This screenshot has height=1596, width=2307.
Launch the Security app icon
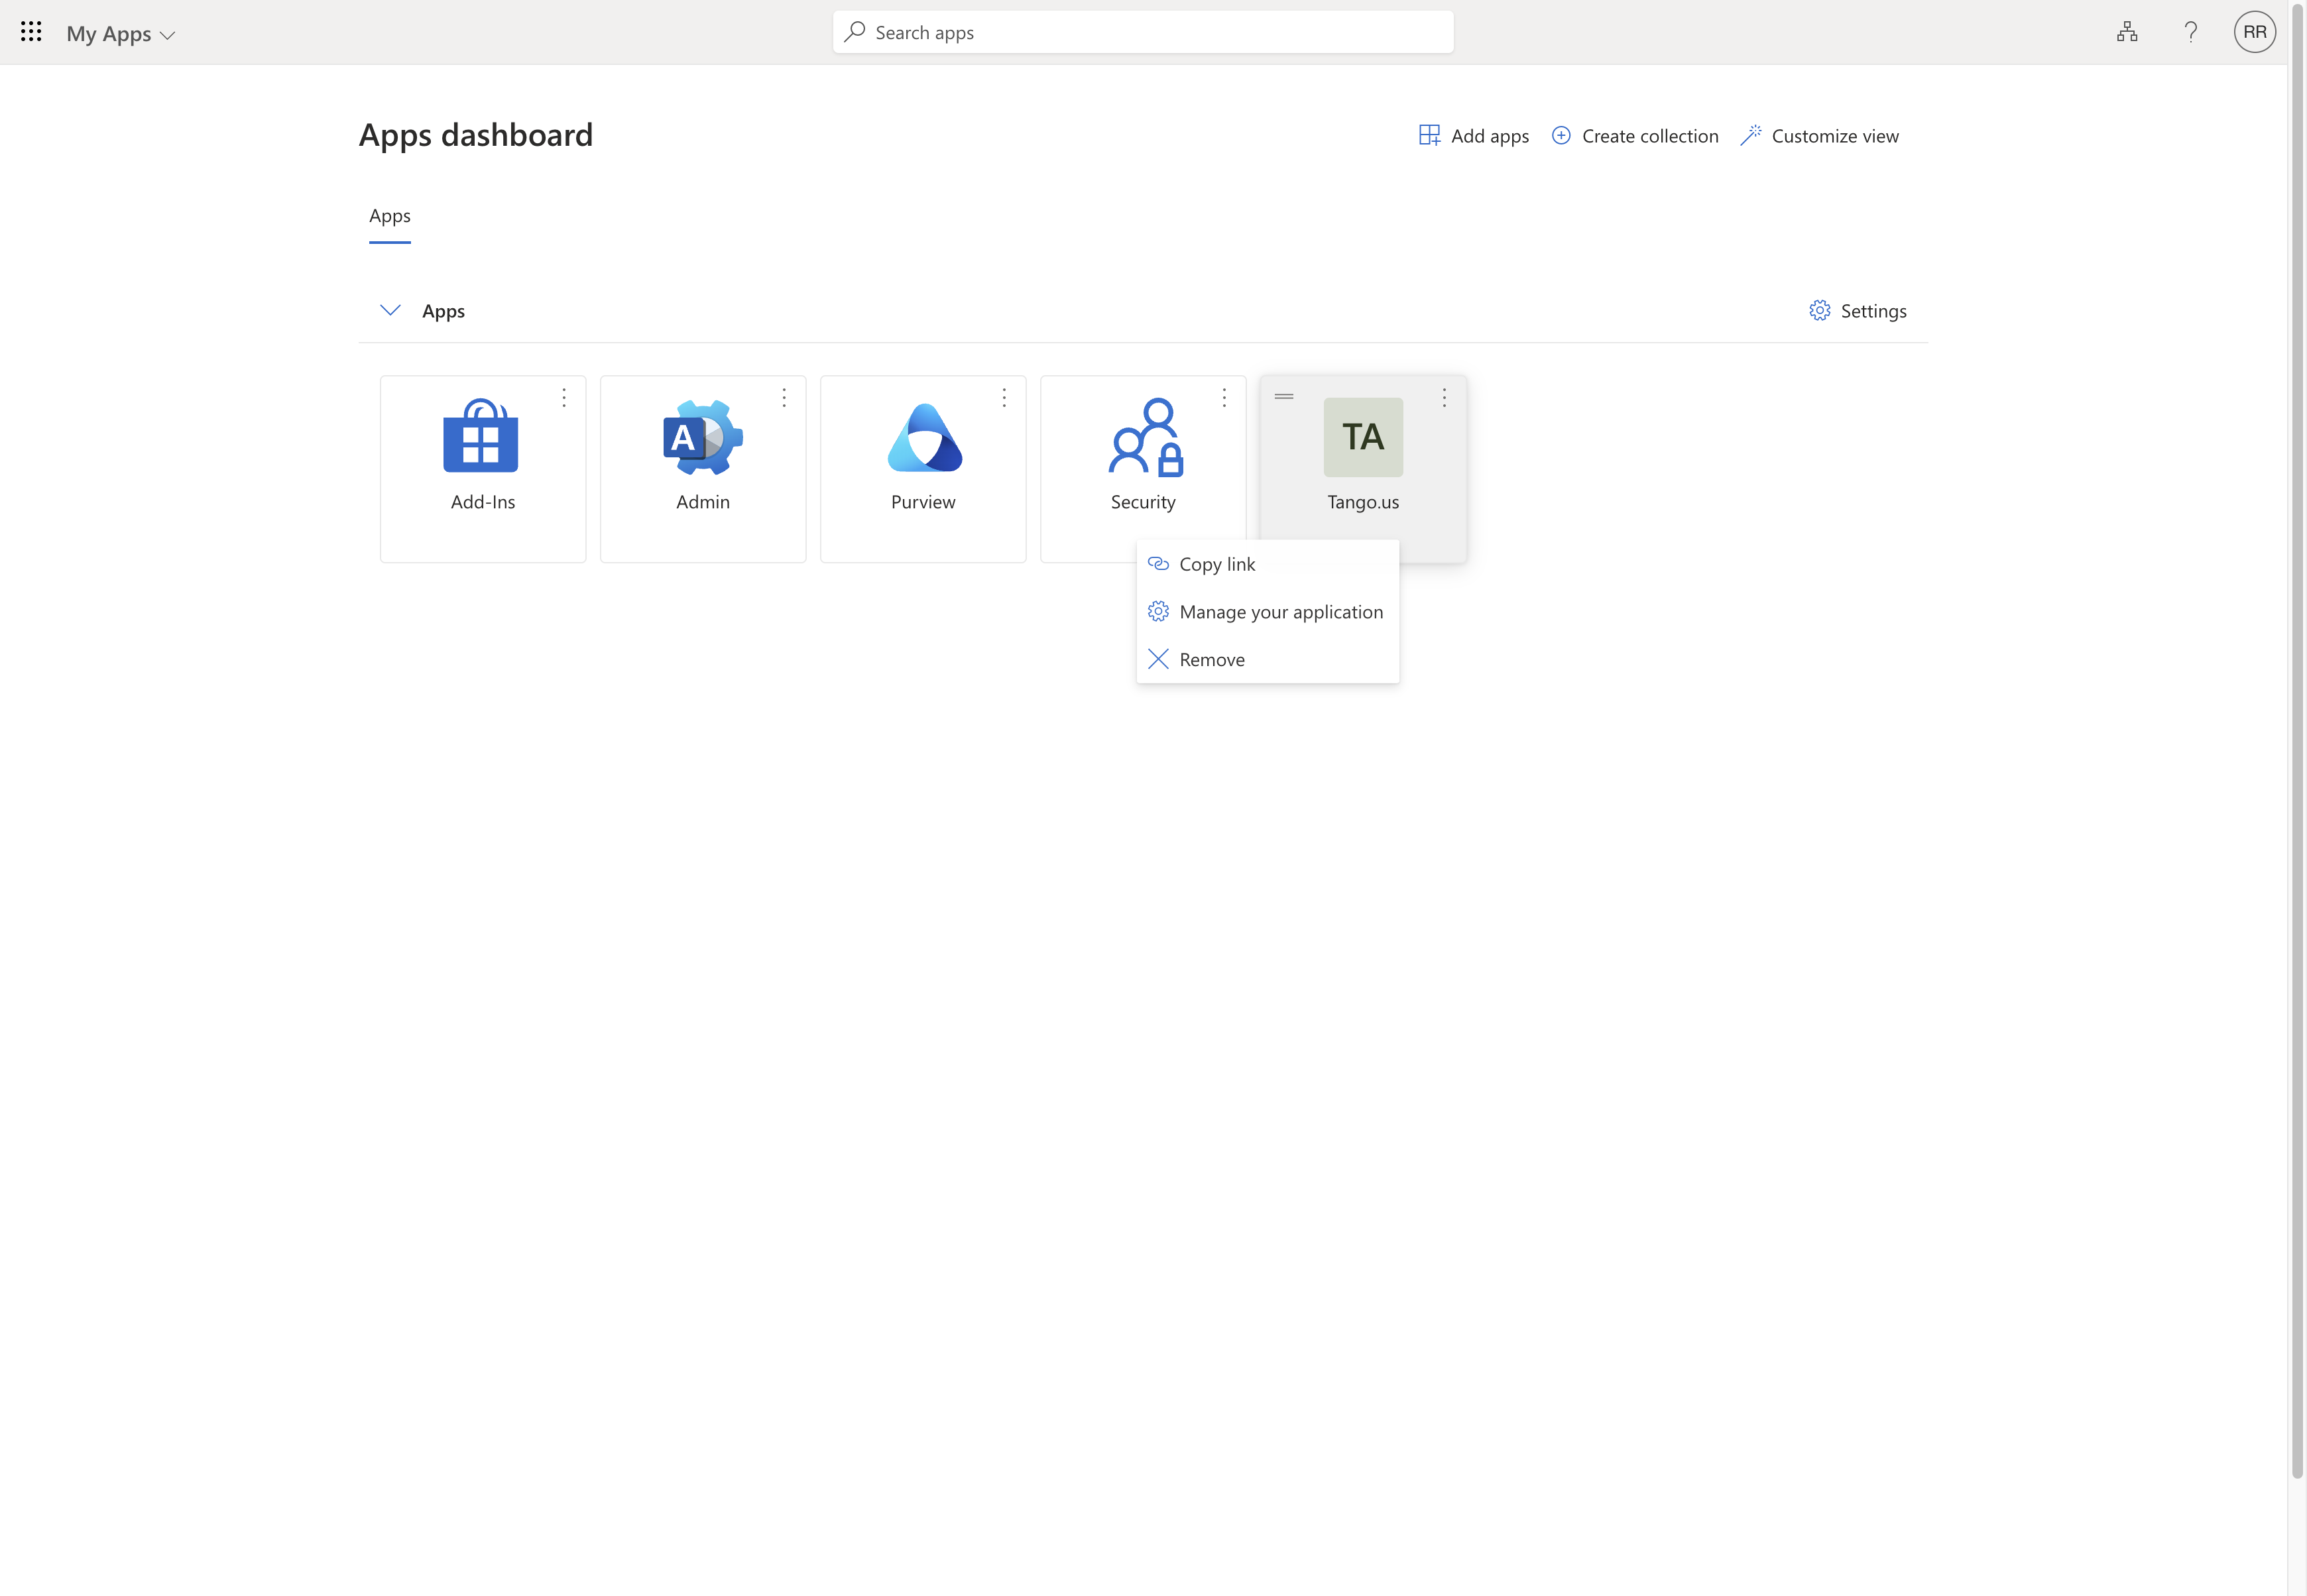(1146, 436)
